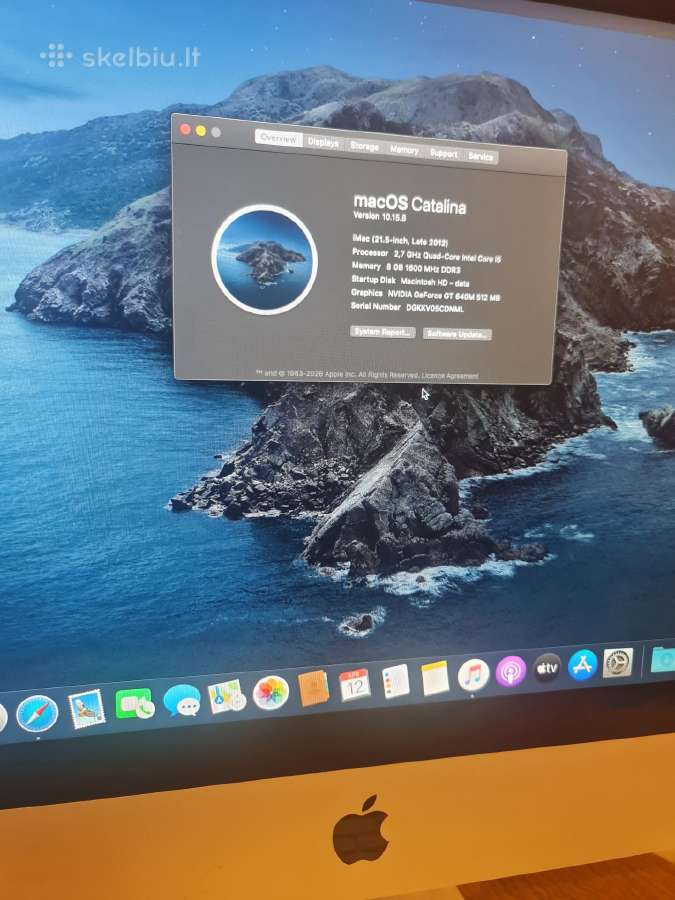Launch Maps from the Dock
The width and height of the screenshot is (675, 900).
[227, 696]
